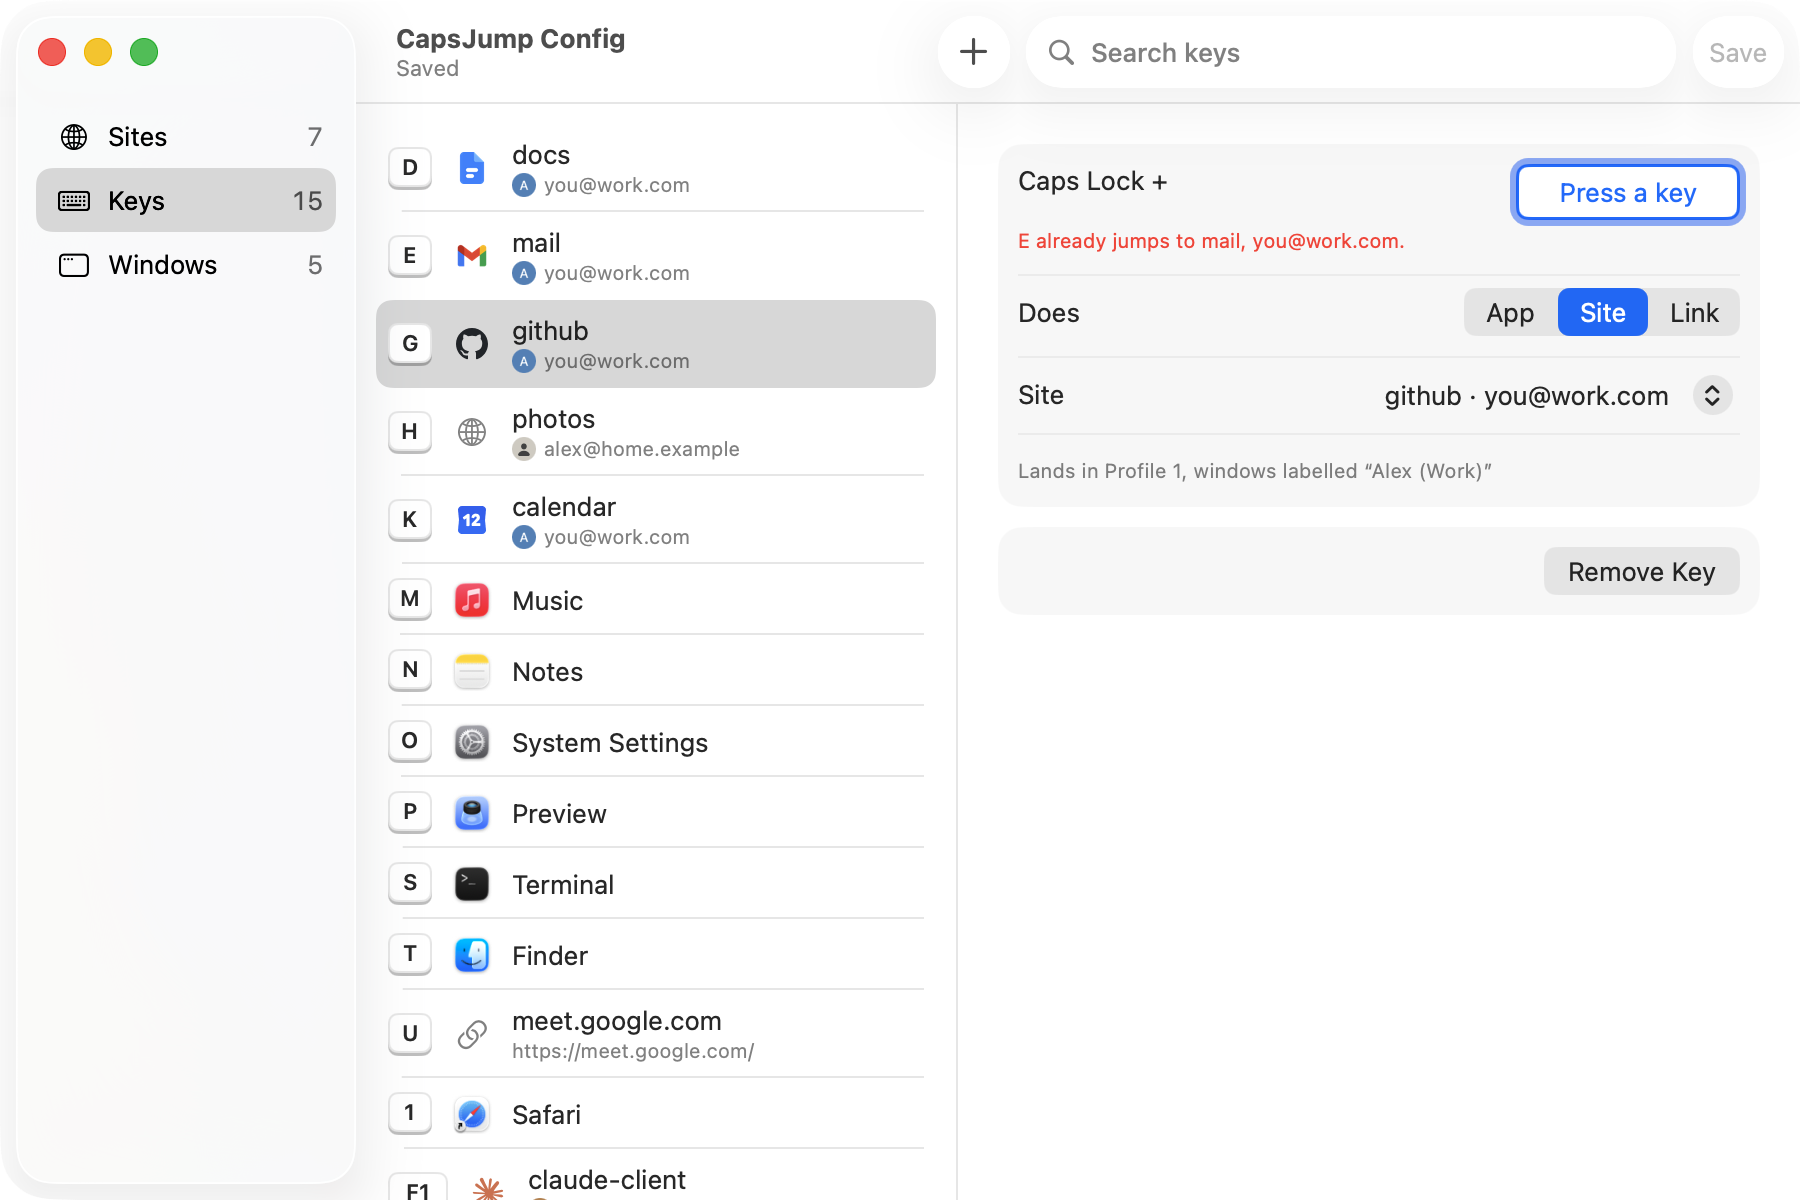Click the P keycap badge
Viewport: 1800px width, 1200px height.
(x=410, y=813)
